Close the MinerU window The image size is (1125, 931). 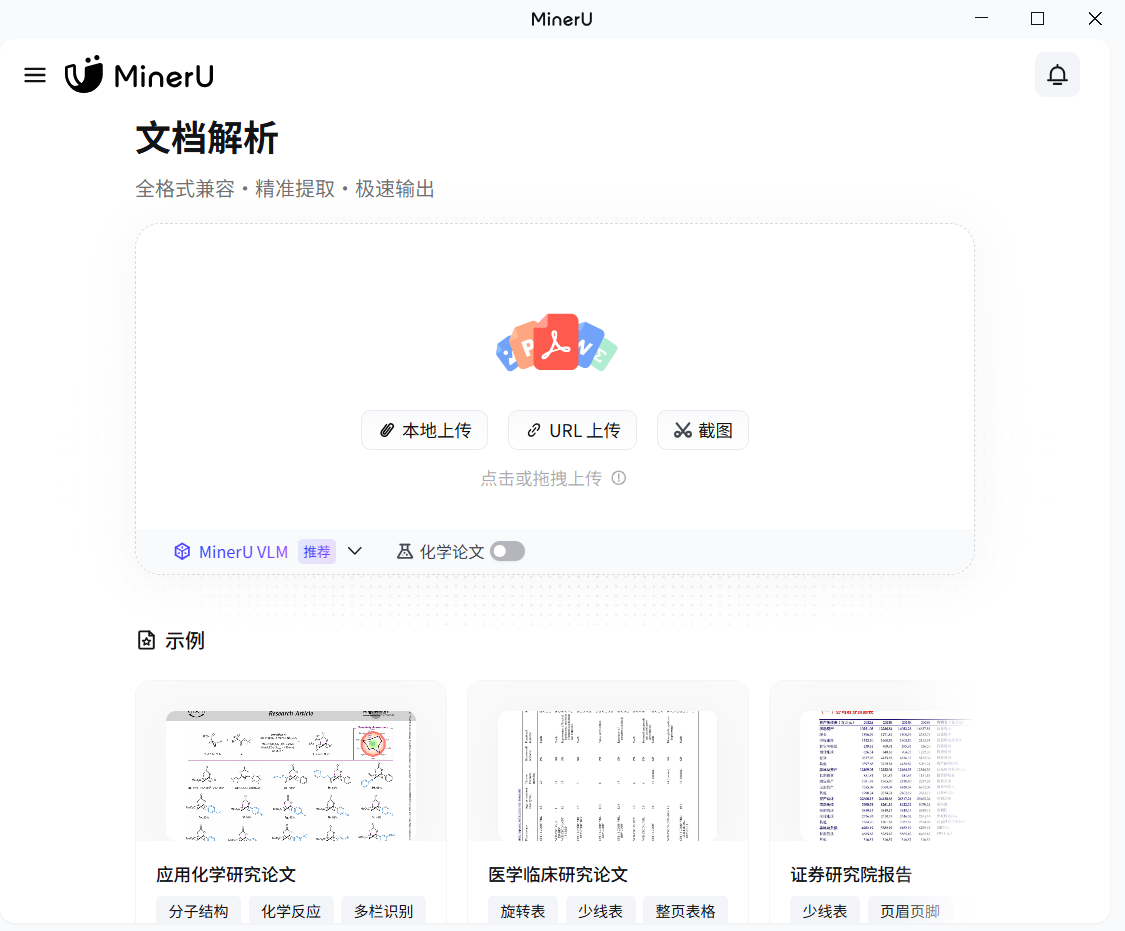pos(1095,18)
